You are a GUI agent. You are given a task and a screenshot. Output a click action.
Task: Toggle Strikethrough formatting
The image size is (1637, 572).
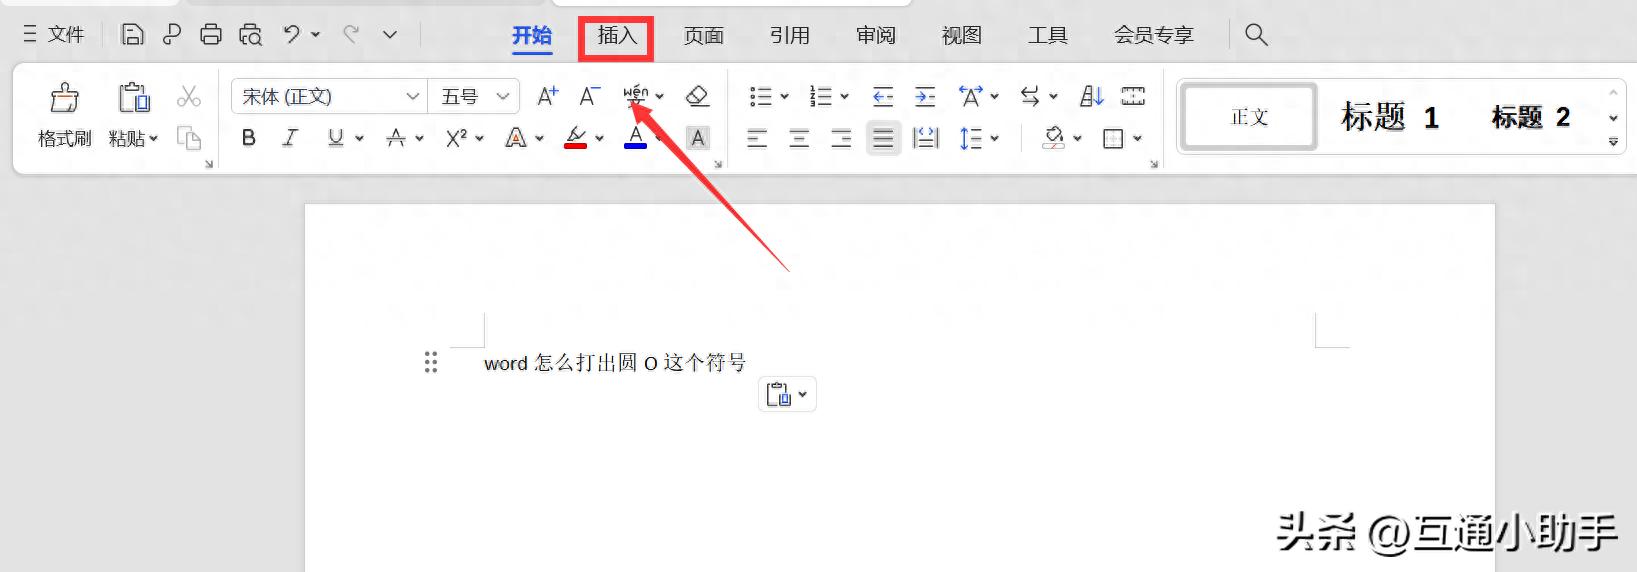coord(396,138)
